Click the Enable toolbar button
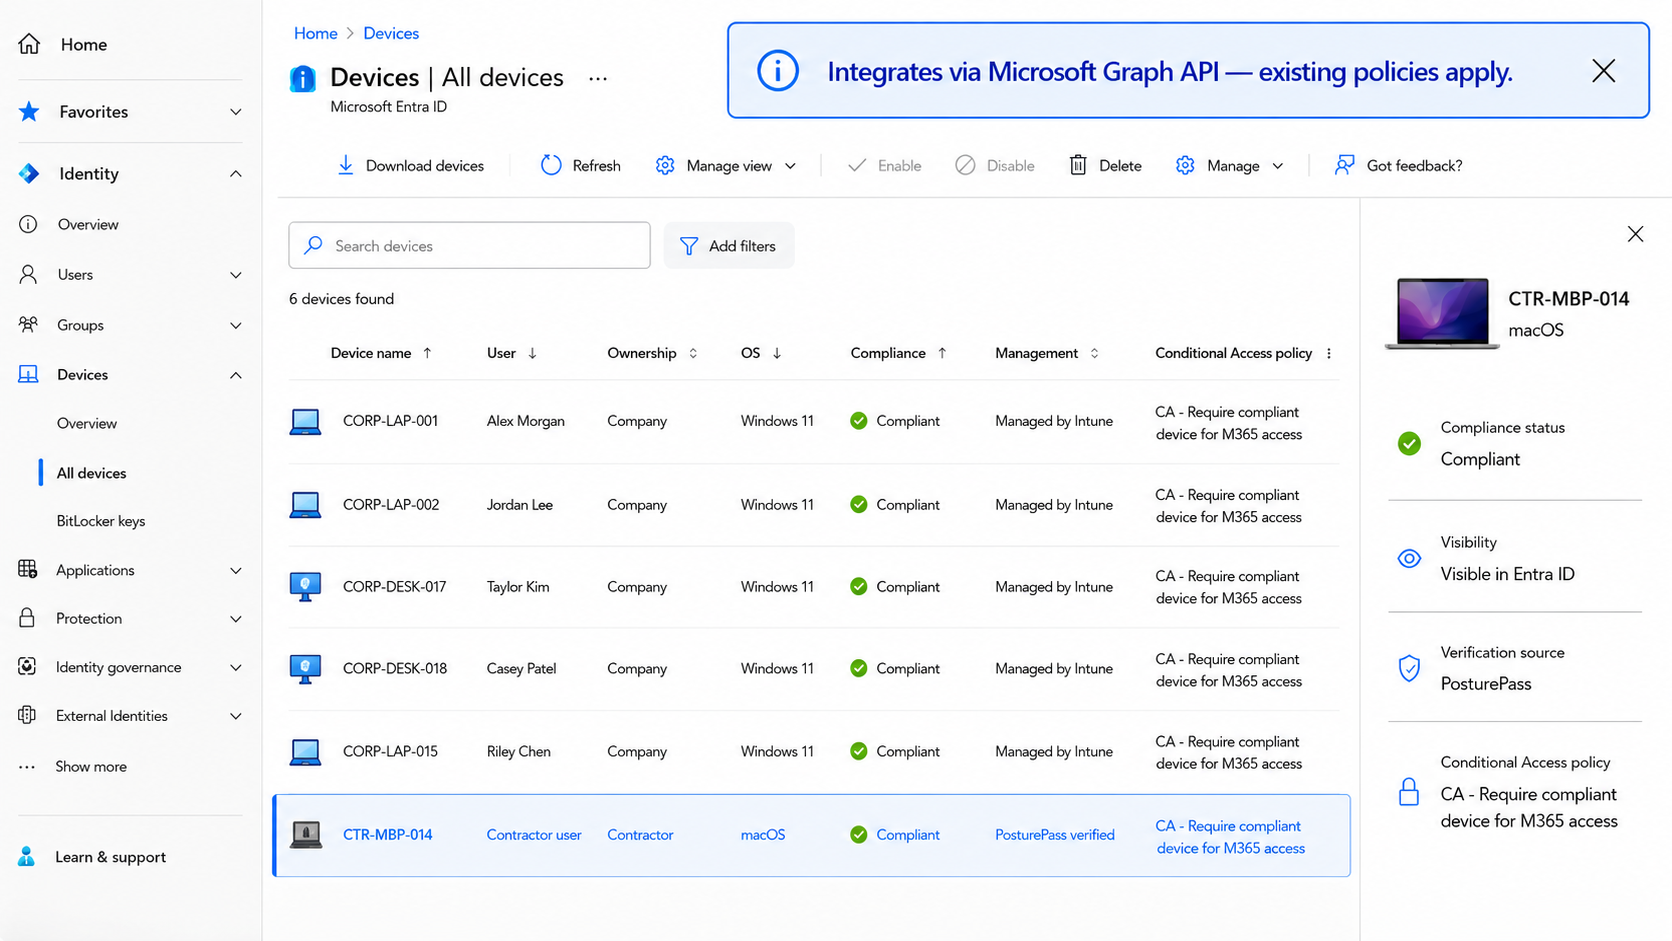This screenshot has height=941, width=1672. pyautogui.click(x=884, y=166)
